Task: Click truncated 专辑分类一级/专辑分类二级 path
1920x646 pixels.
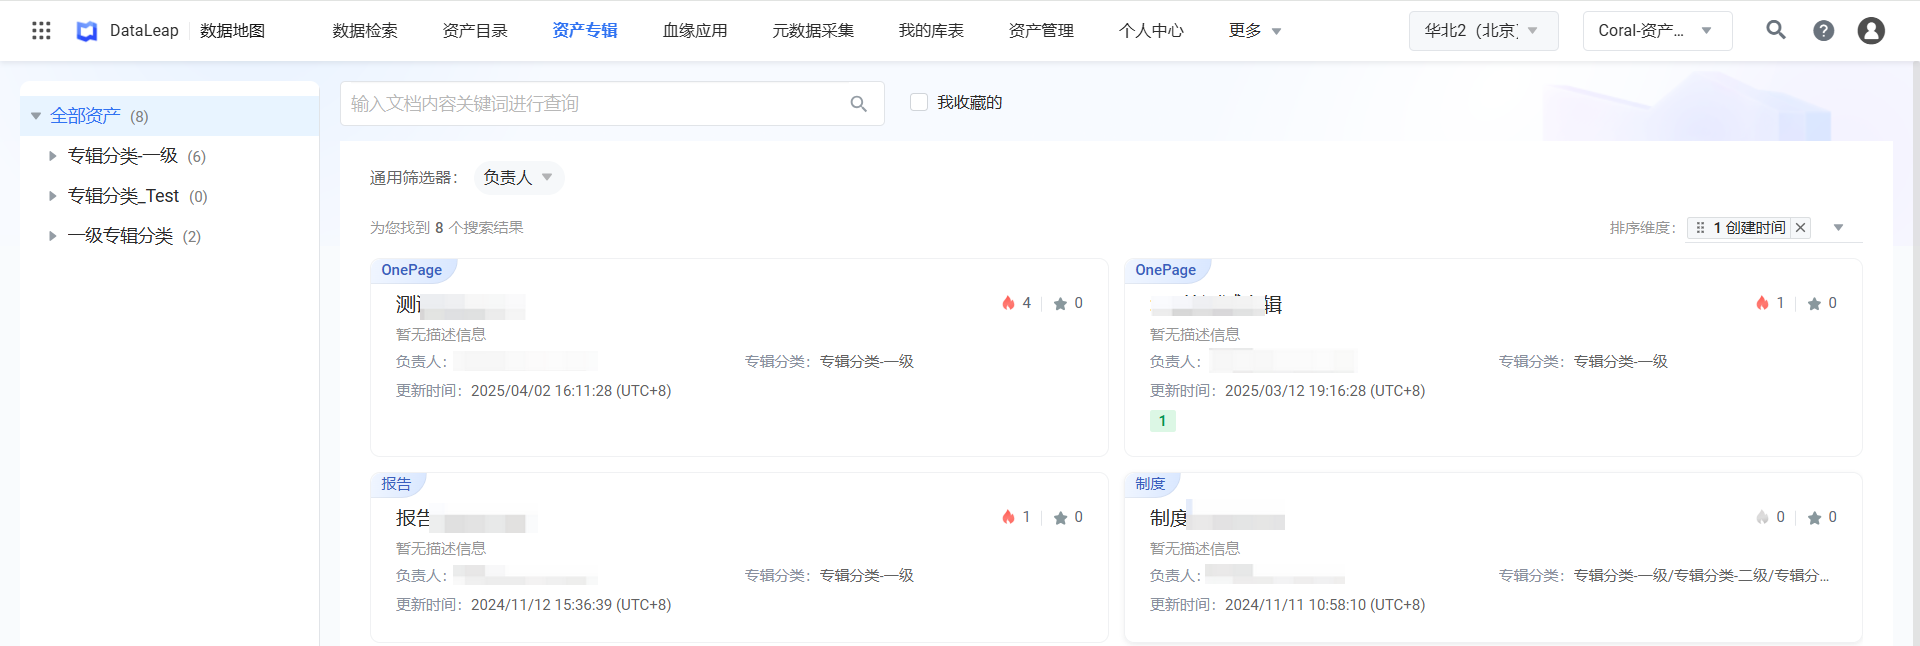Action: (1702, 576)
